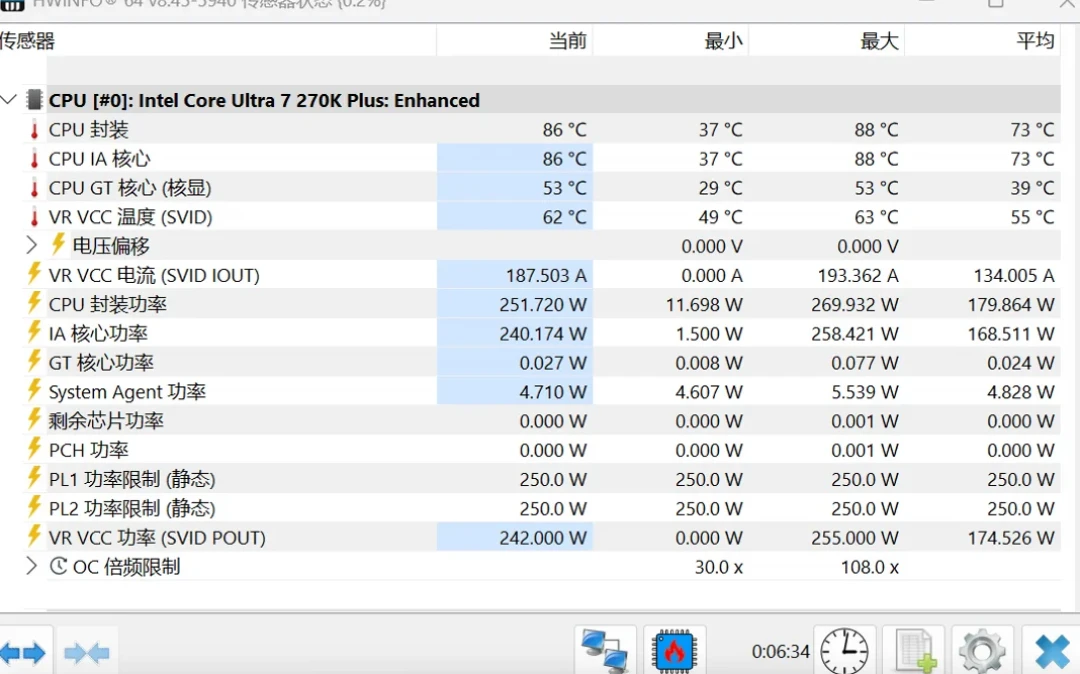Viewport: 1080px width, 674px height.
Task: Select the CPU GT 核心 (核显) label
Action: [x=129, y=188]
